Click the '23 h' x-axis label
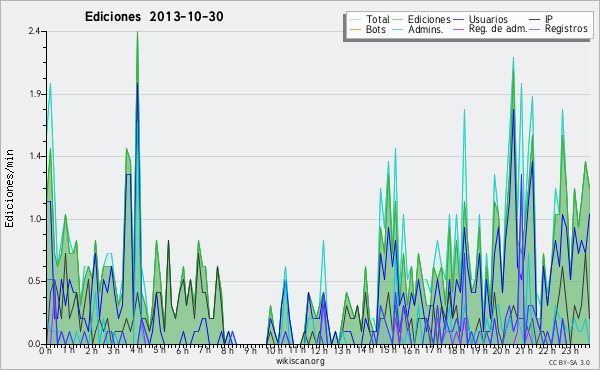Image resolution: width=600 pixels, height=370 pixels. [x=569, y=350]
